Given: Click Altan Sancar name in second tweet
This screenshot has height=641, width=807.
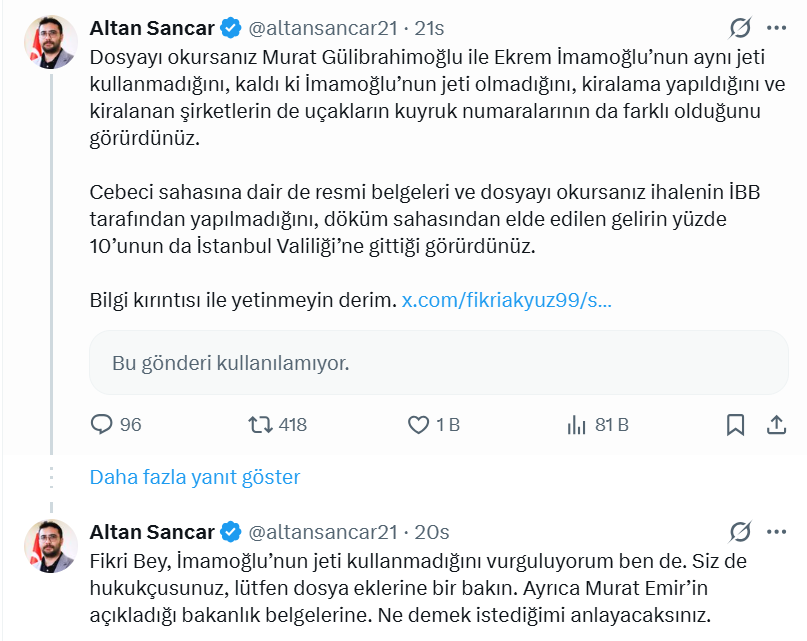Looking at the screenshot, I should 152,531.
